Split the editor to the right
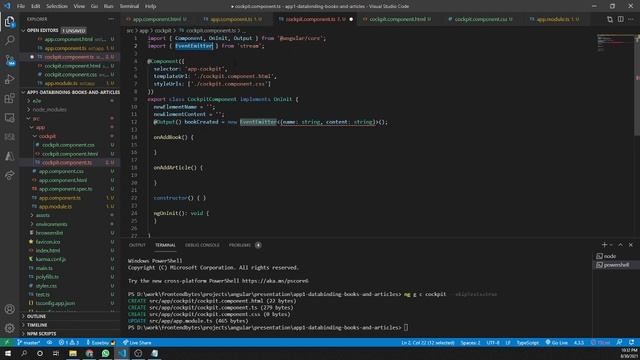 coord(620,19)
